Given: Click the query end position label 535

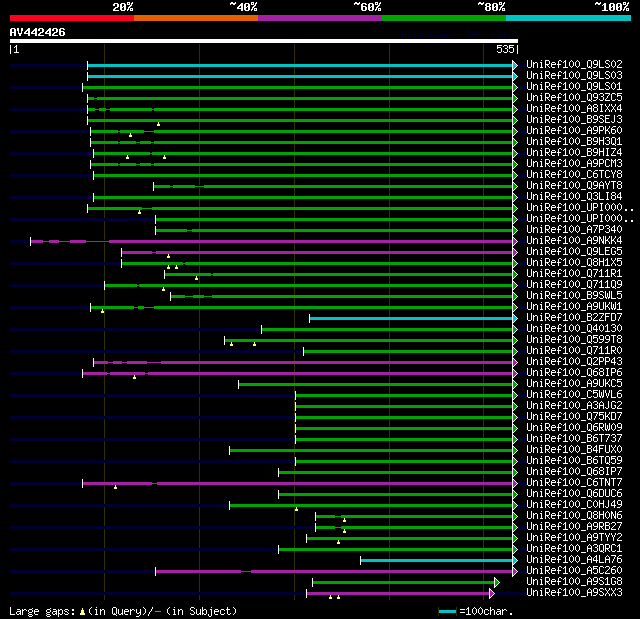Looking at the screenshot, I should [x=505, y=49].
